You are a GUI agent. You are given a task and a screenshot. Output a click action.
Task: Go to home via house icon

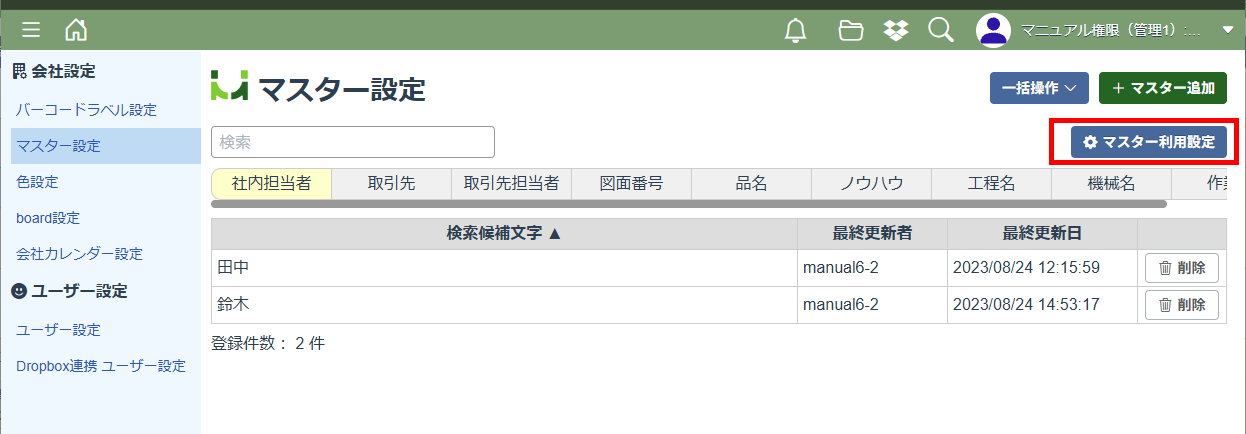tap(76, 30)
